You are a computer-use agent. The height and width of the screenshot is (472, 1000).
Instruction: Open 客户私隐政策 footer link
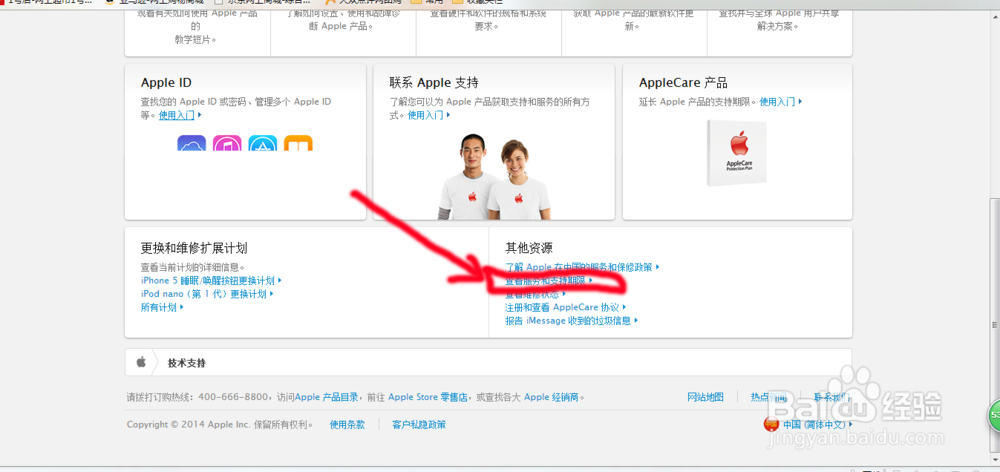pyautogui.click(x=419, y=425)
